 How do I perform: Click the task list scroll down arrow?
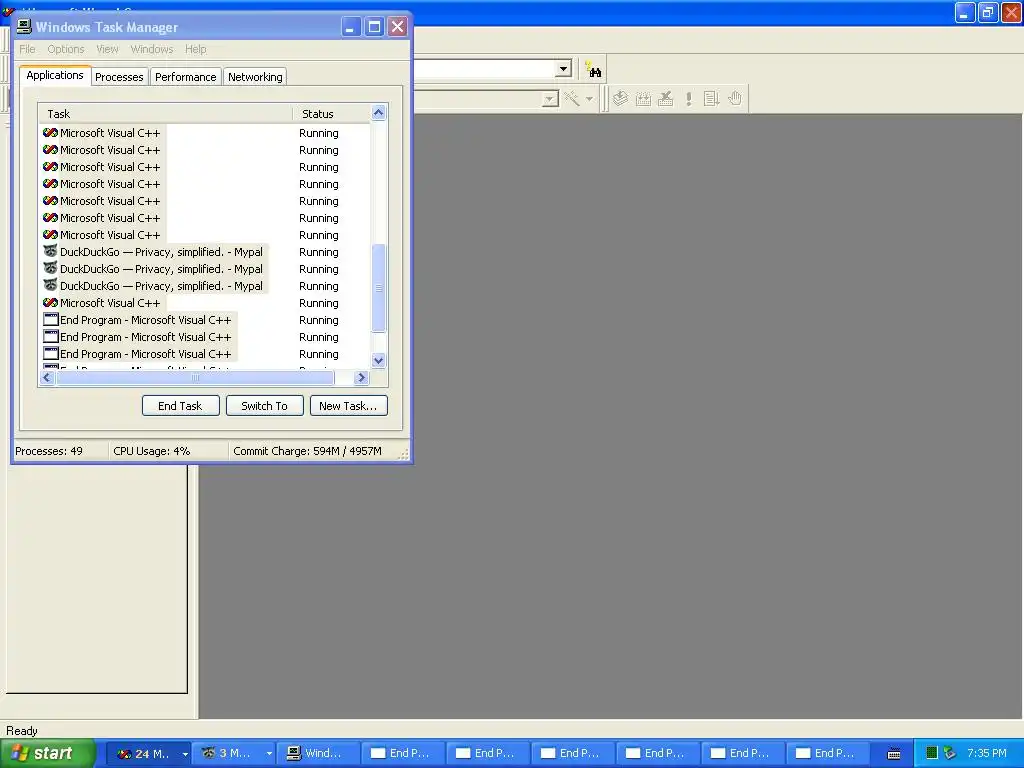click(x=379, y=360)
